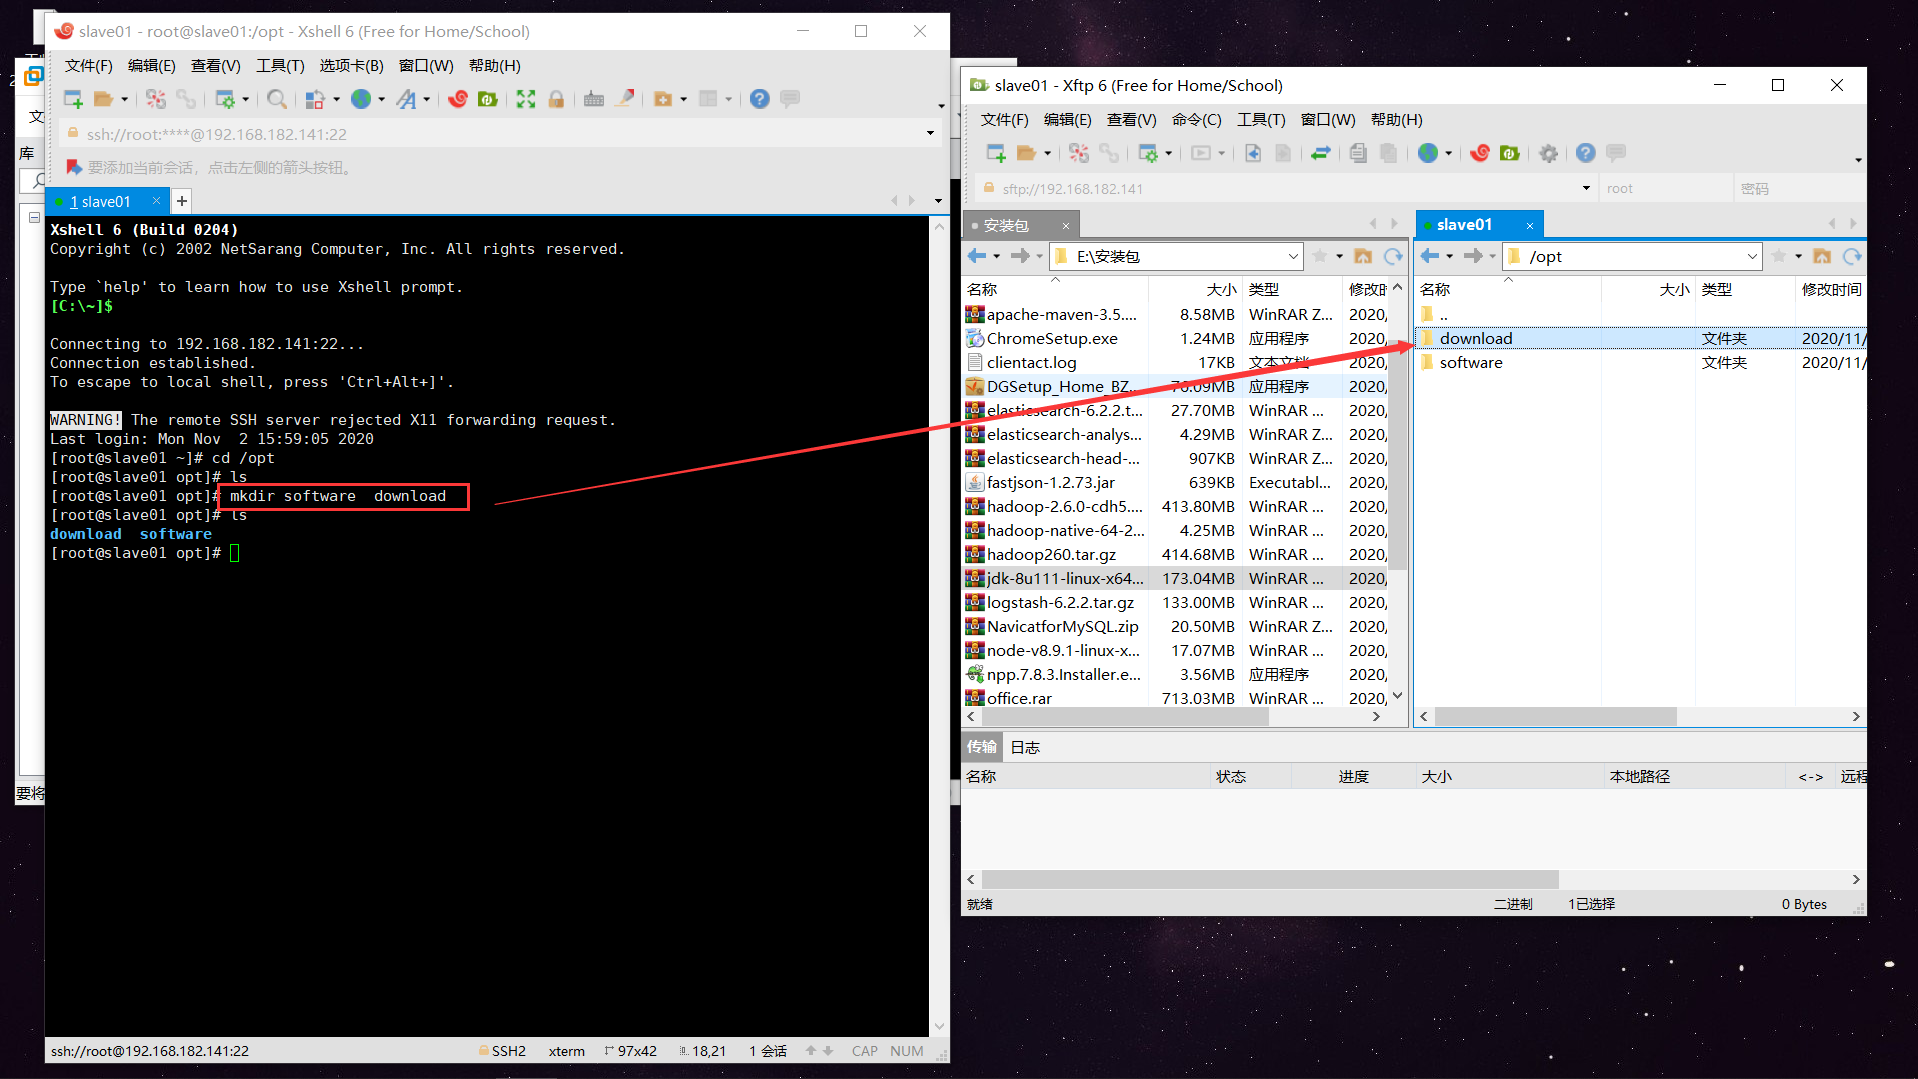Viewport: 1918px width, 1079px height.
Task: Switch to the 日志 tab in Xftp
Action: [x=1025, y=747]
